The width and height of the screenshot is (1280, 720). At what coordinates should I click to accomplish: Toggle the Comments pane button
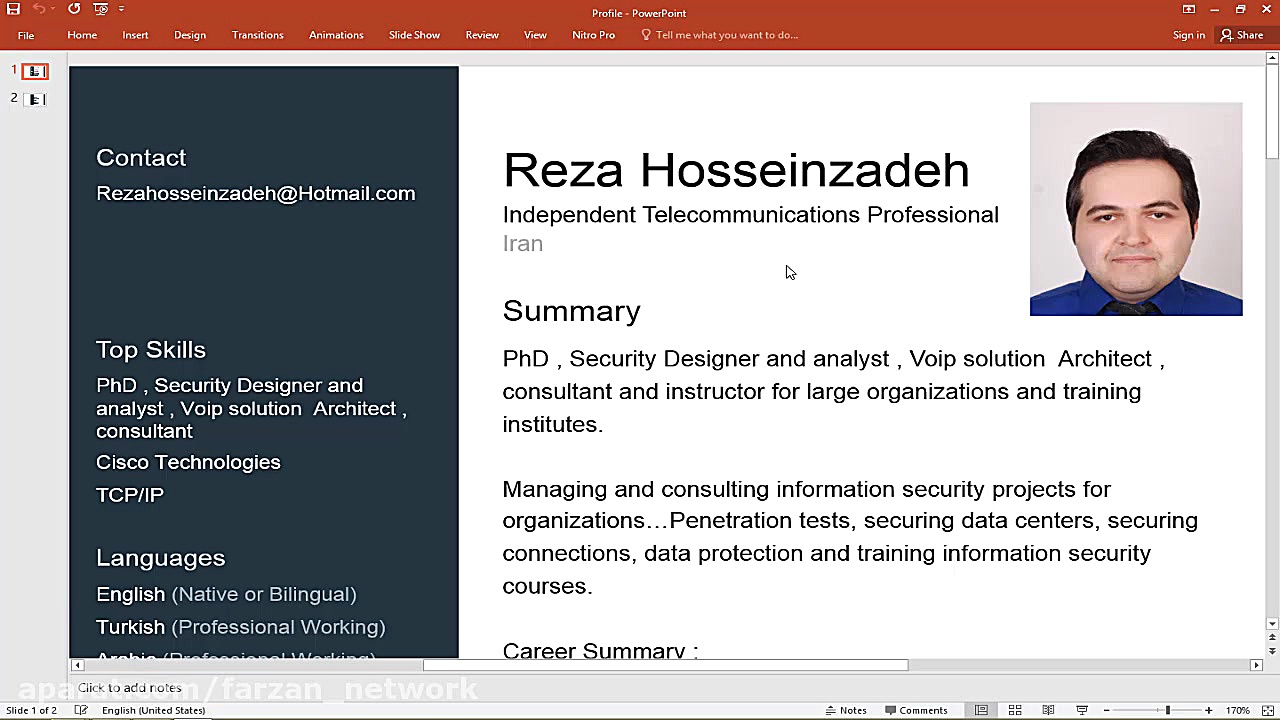[x=916, y=710]
